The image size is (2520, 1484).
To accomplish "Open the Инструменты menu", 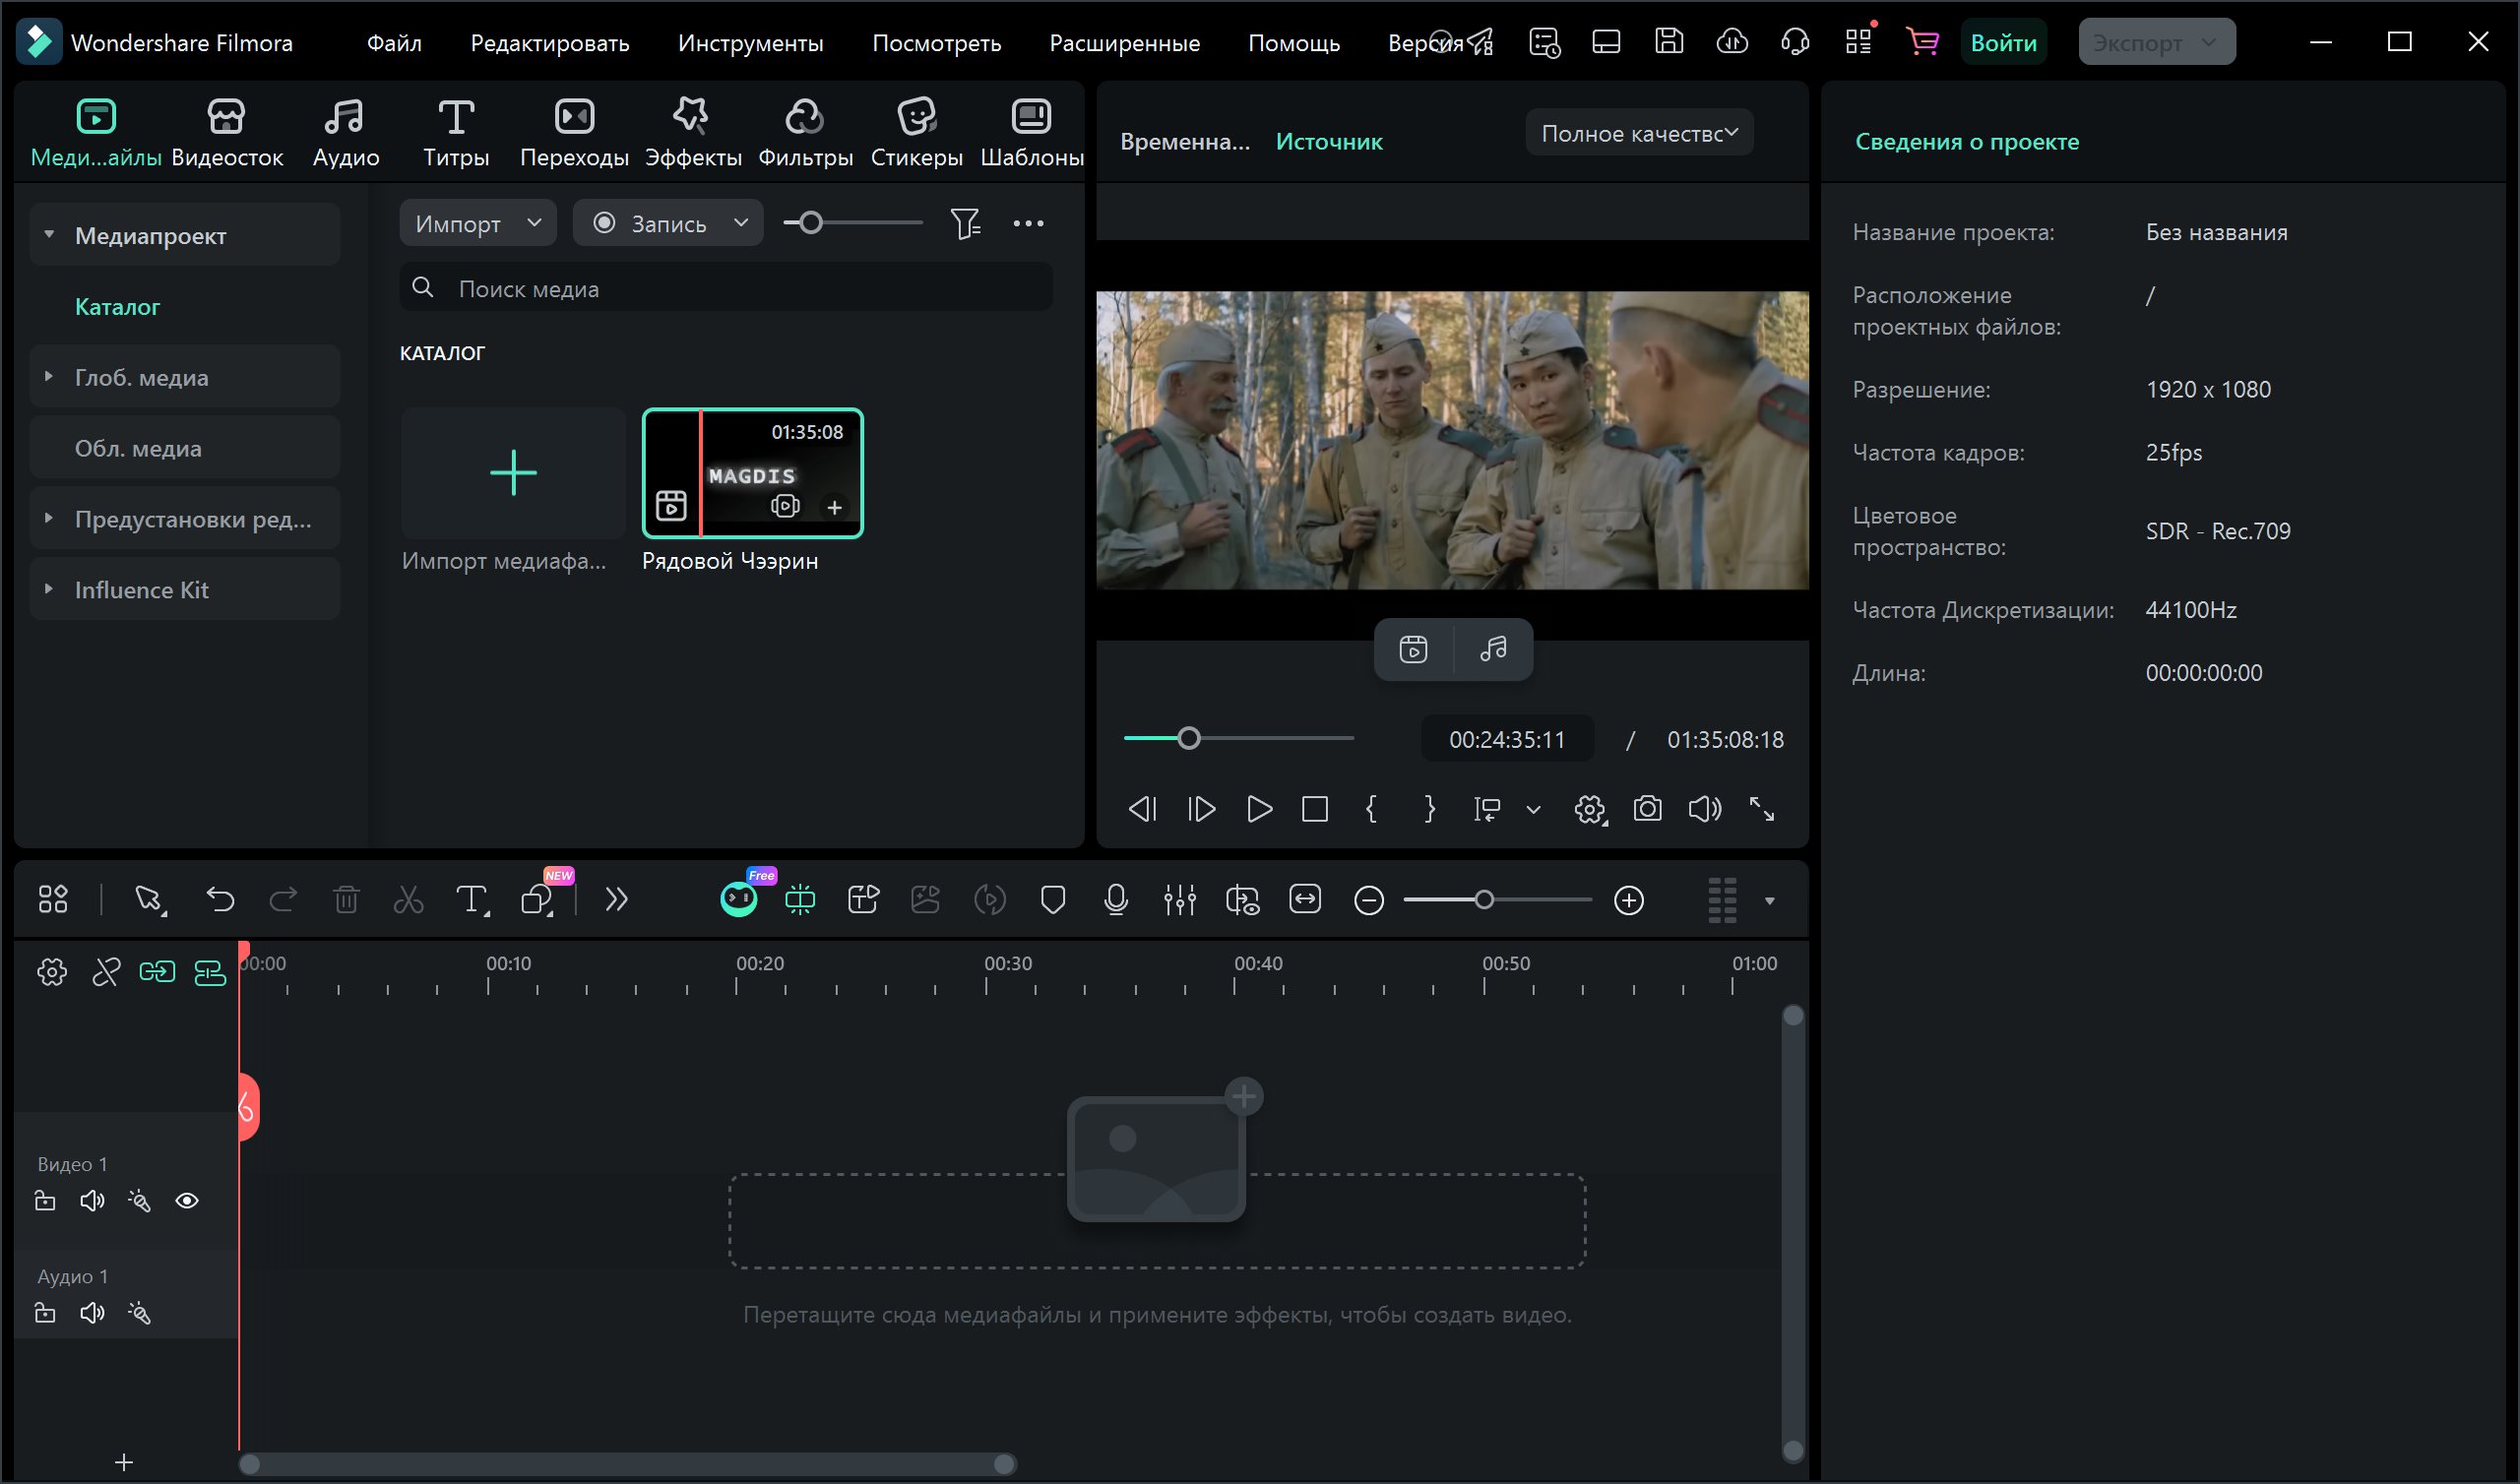I will coord(750,43).
